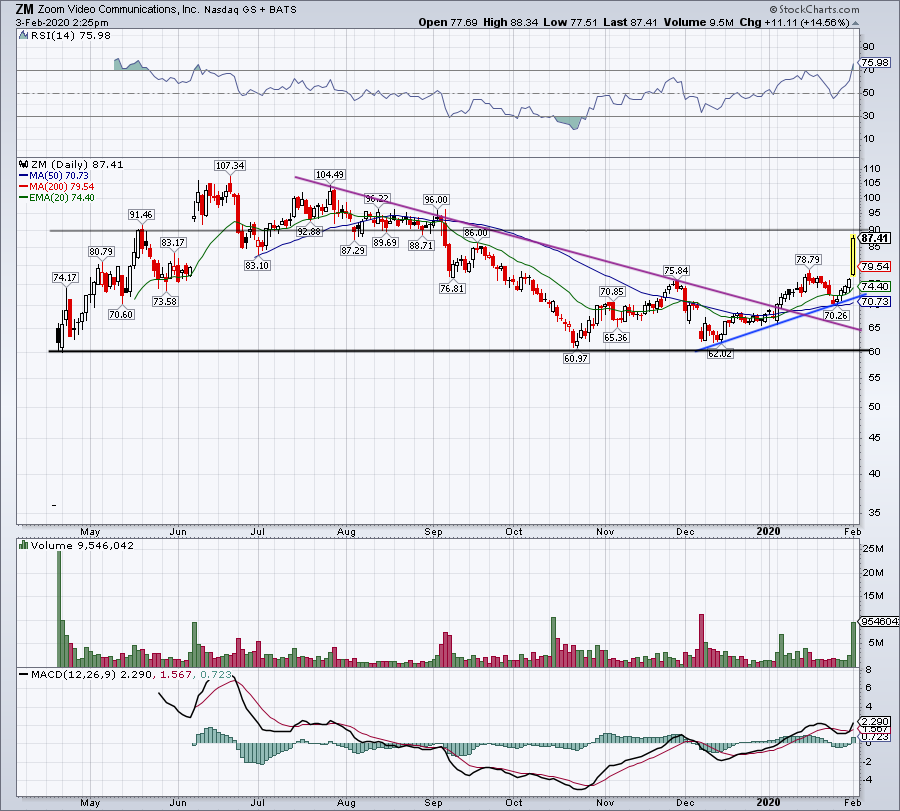Click the 73.58 low price label
900x811 pixels.
(x=165, y=301)
